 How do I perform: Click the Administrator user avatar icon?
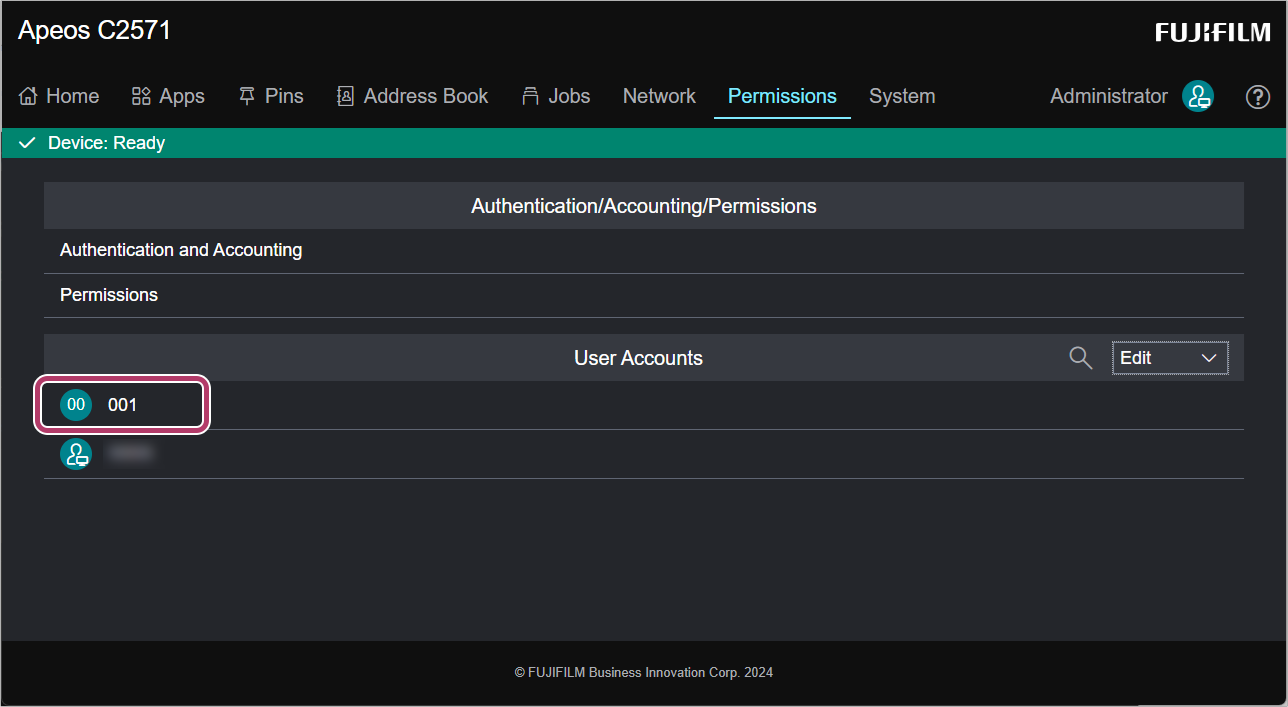pyautogui.click(x=1198, y=96)
